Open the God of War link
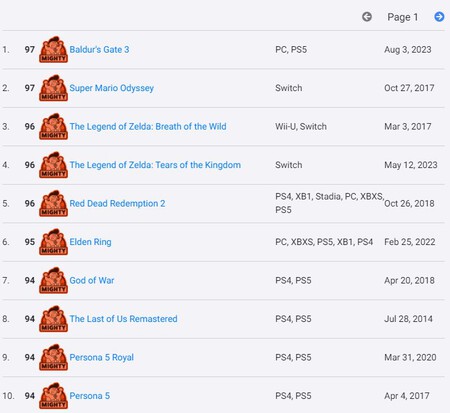Viewport: 450px width, 413px height. (92, 280)
